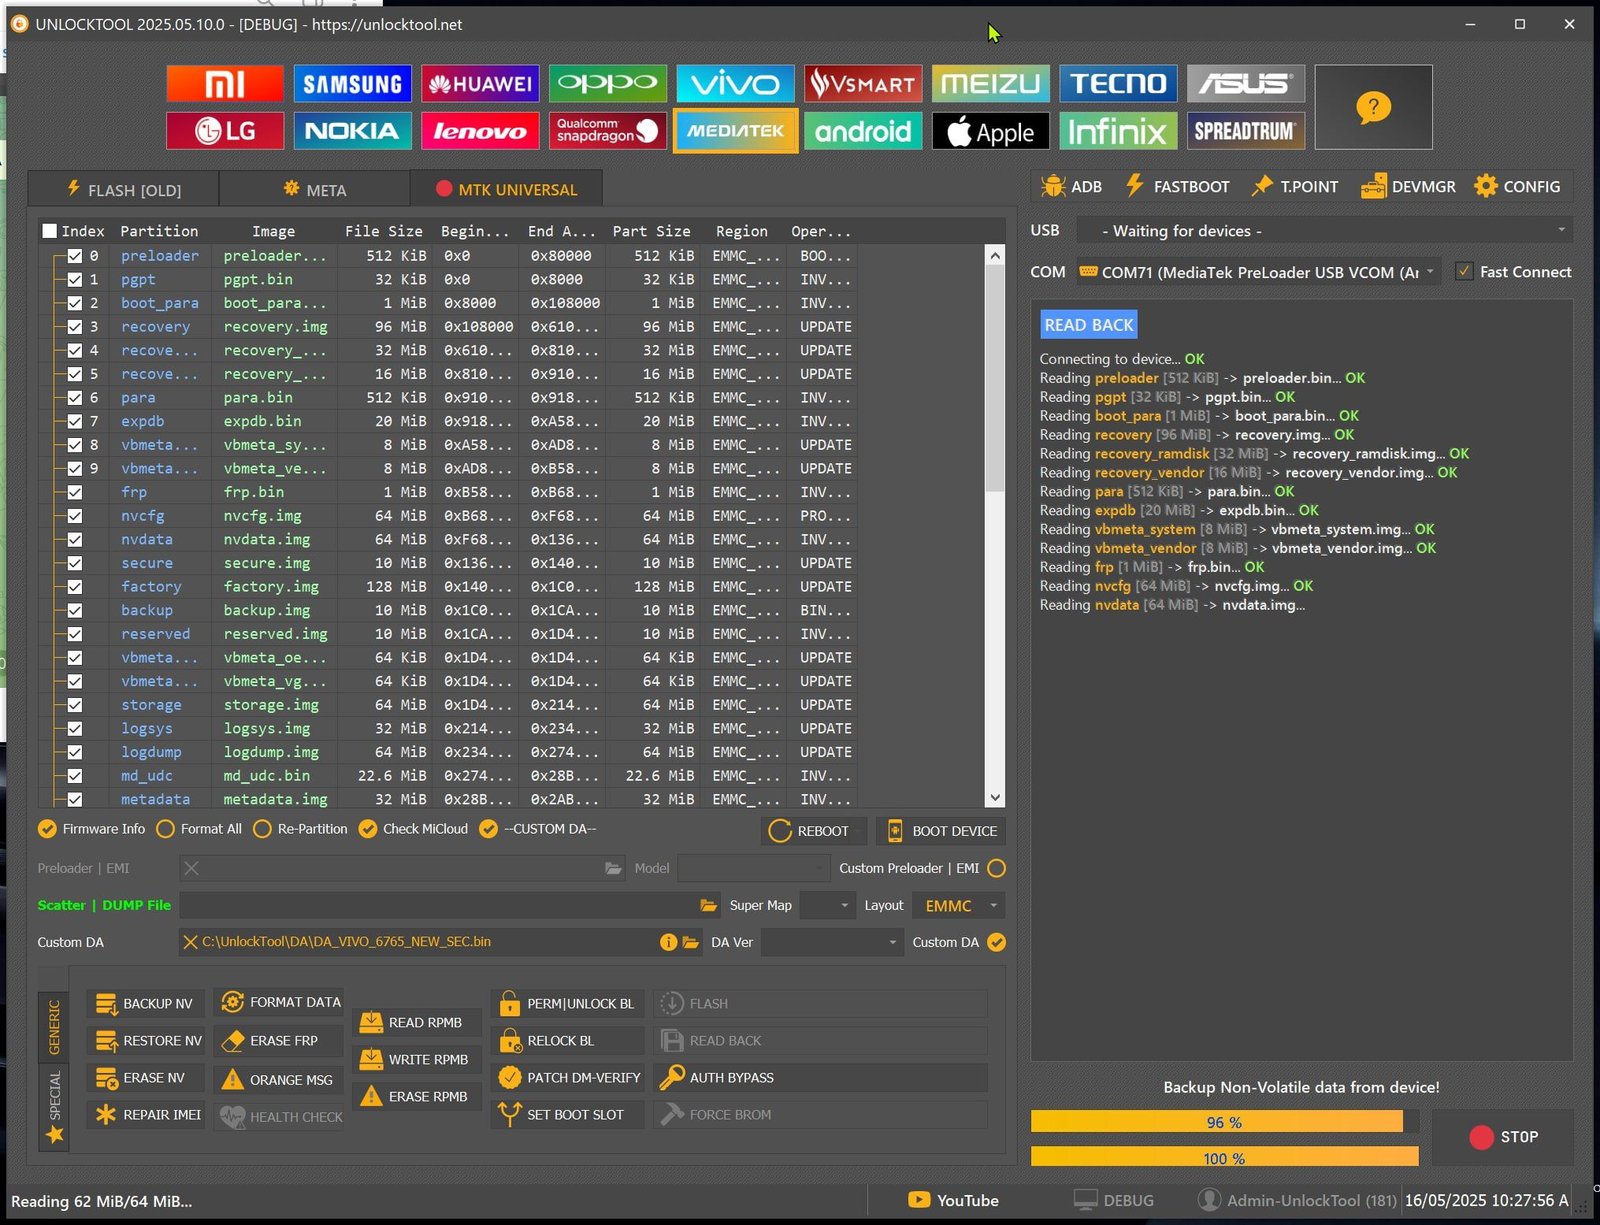
Task: Select the Spreadtrum brand logo
Action: 1246,131
